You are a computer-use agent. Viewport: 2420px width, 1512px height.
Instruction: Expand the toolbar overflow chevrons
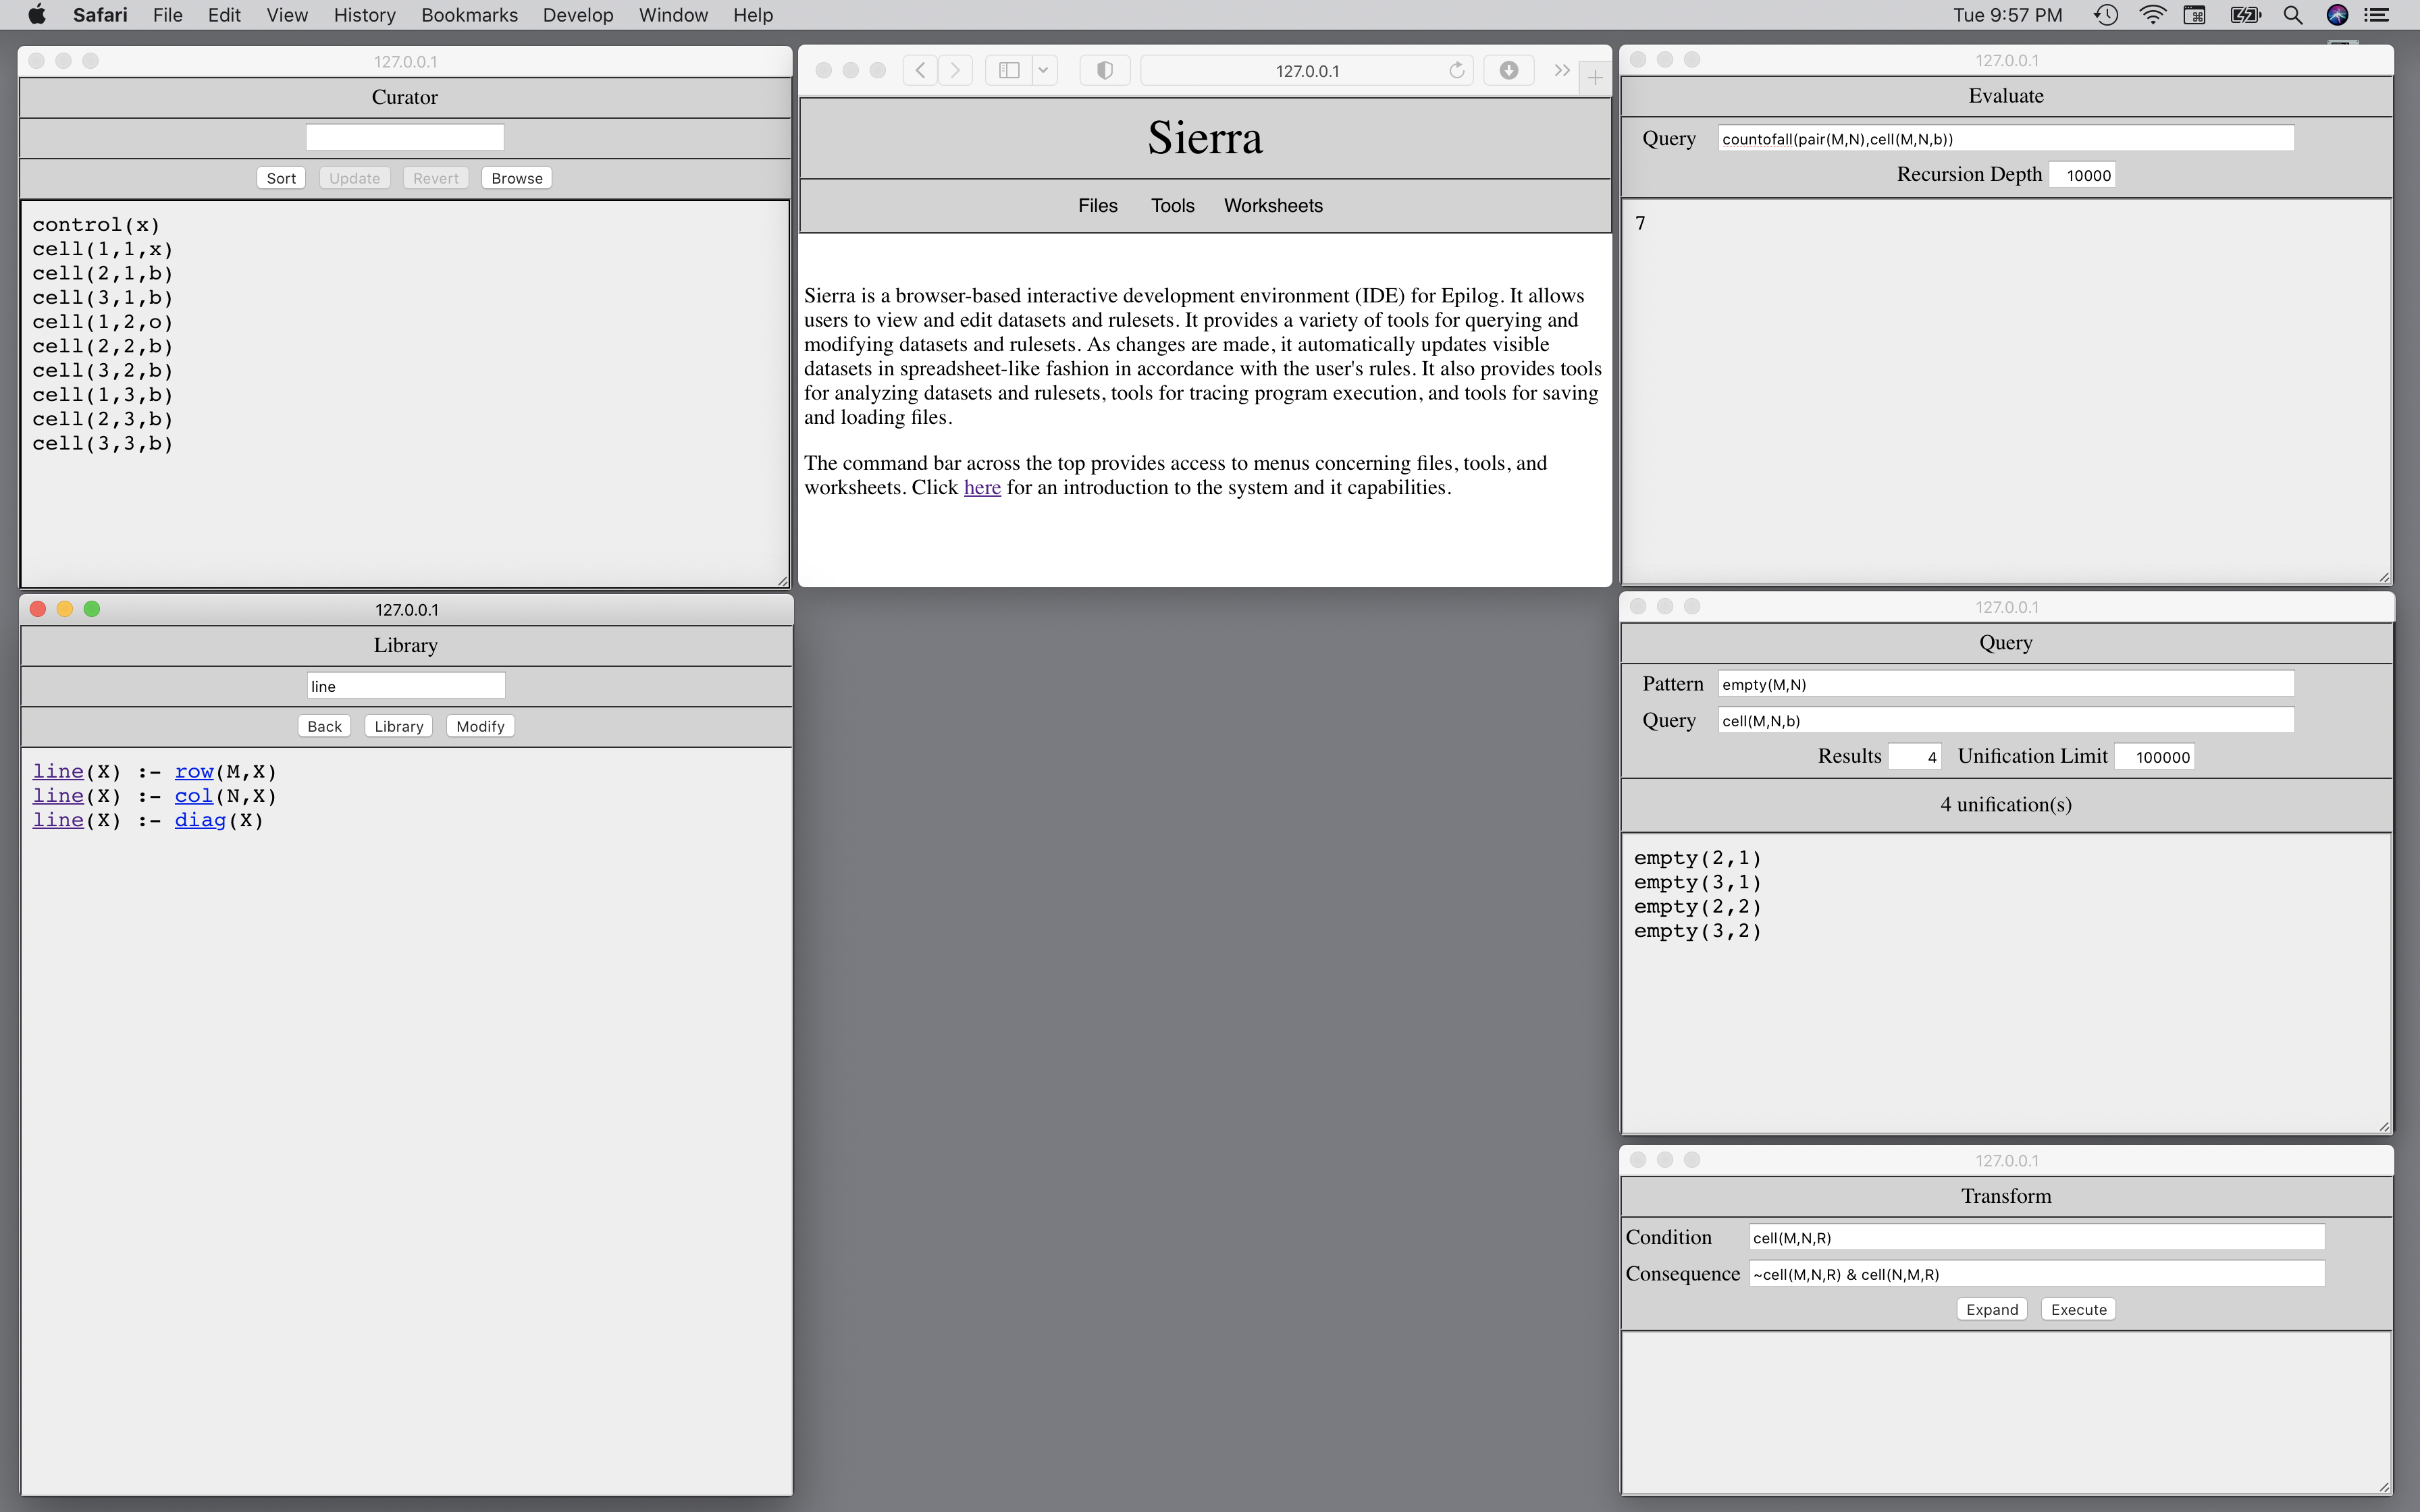[x=1561, y=70]
